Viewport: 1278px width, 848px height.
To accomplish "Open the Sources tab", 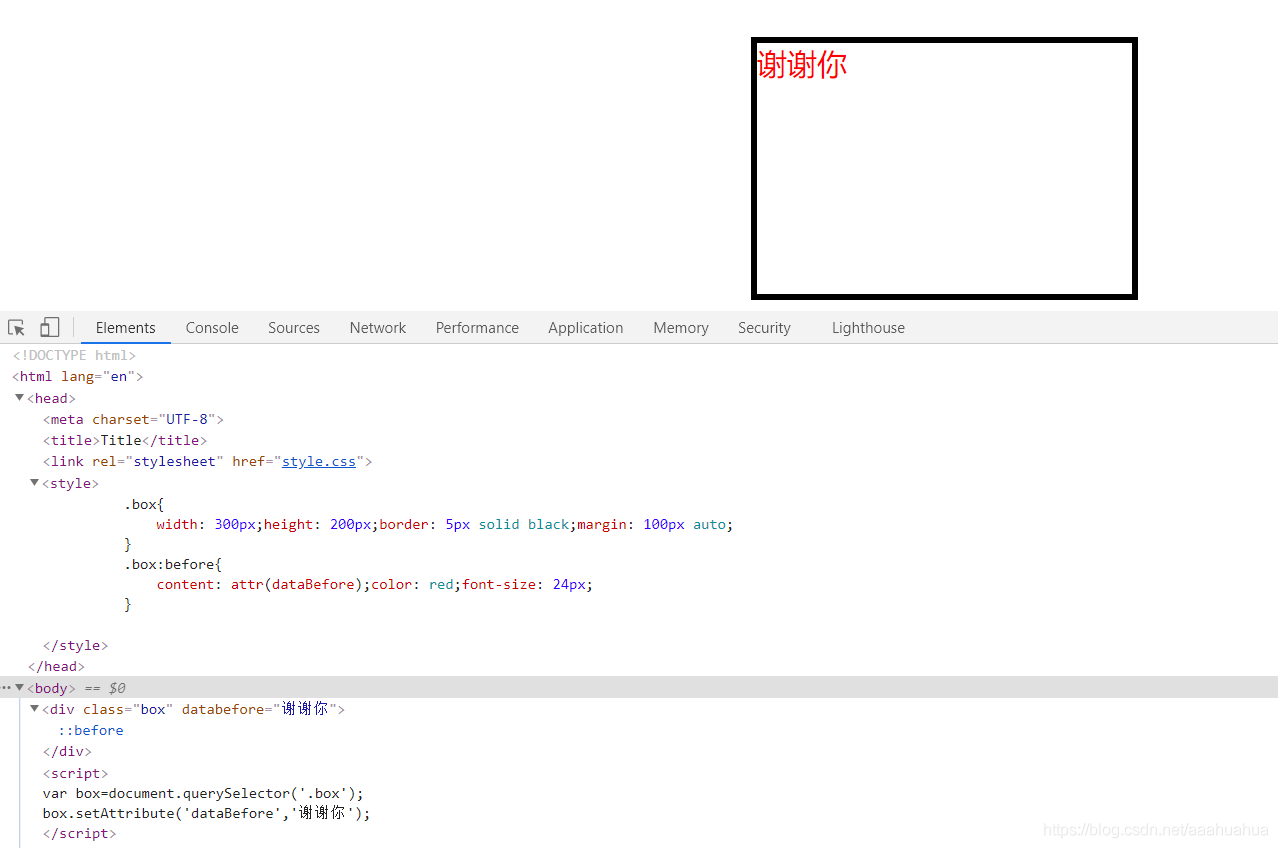I will click(x=294, y=328).
